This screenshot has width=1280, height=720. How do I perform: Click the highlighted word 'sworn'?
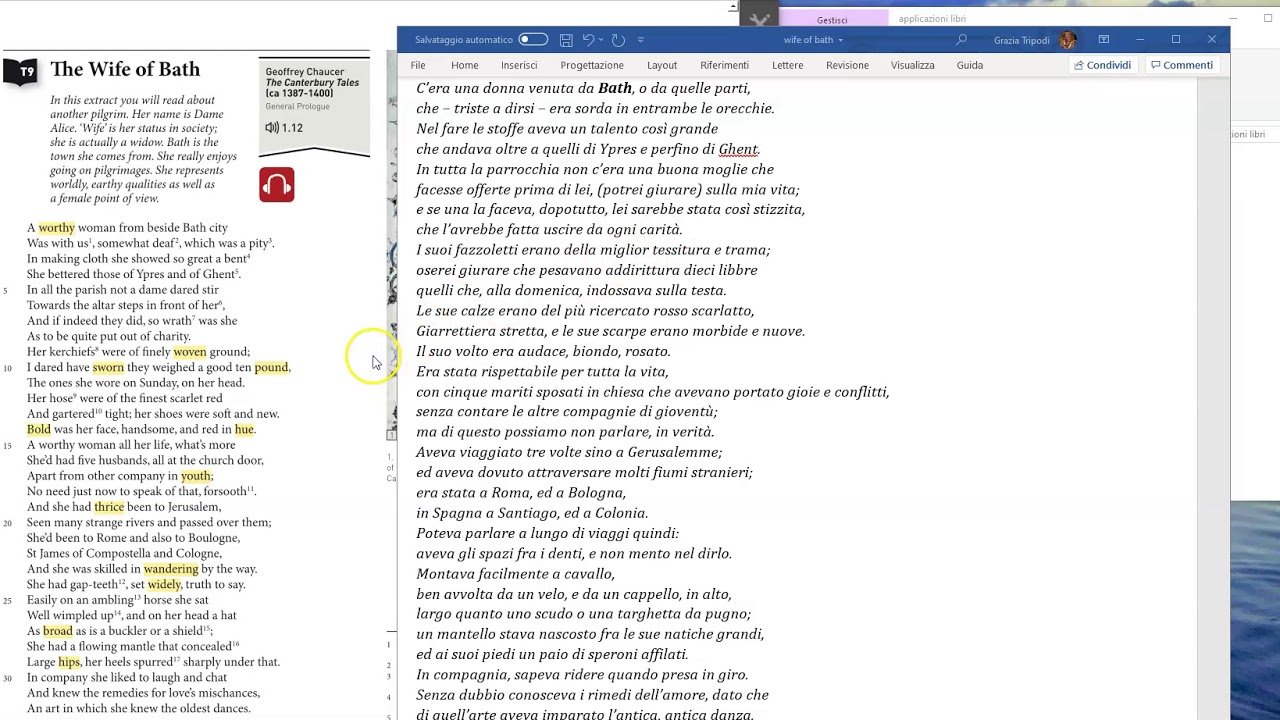coord(108,367)
